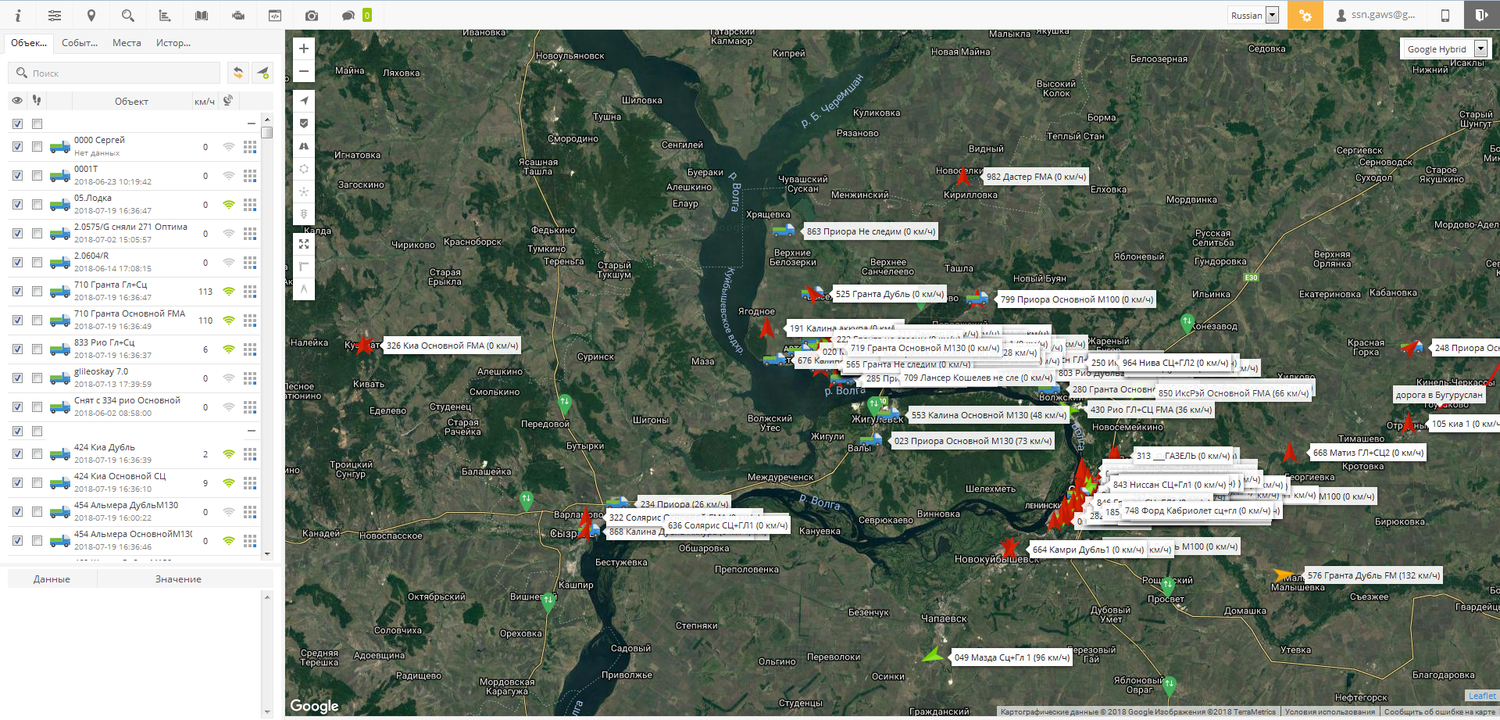Click the reload objects arrows icon
The height and width of the screenshot is (720, 1500).
238,73
